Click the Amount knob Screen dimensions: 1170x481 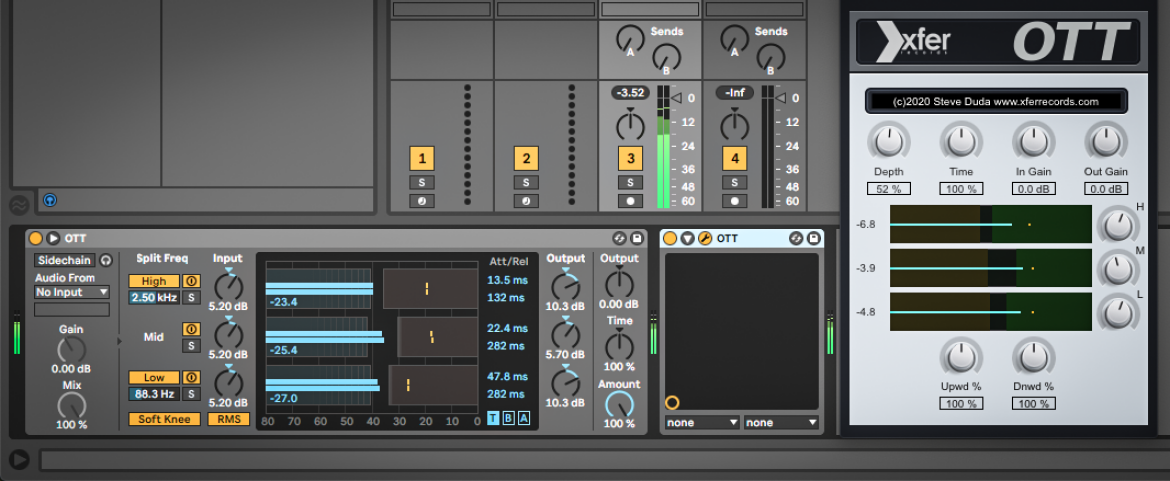619,404
